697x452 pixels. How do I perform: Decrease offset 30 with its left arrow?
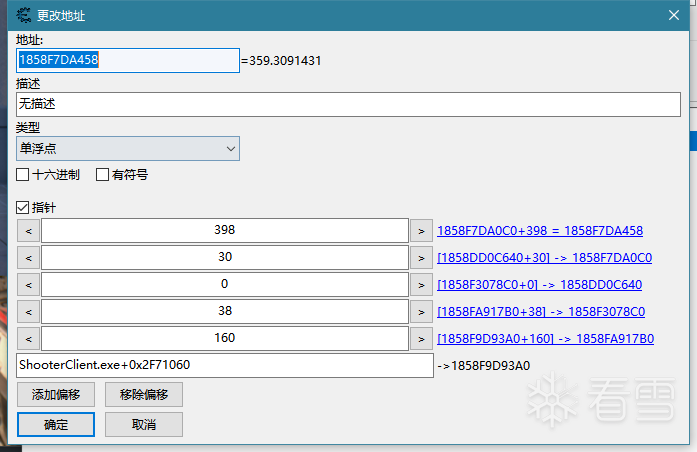[28, 258]
